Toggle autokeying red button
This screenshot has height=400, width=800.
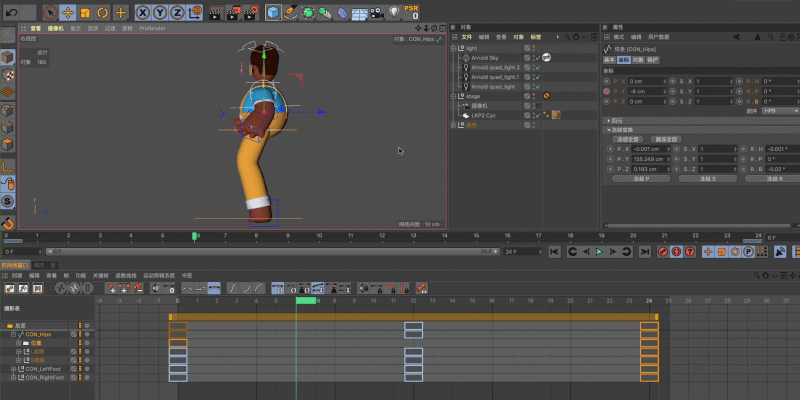677,252
